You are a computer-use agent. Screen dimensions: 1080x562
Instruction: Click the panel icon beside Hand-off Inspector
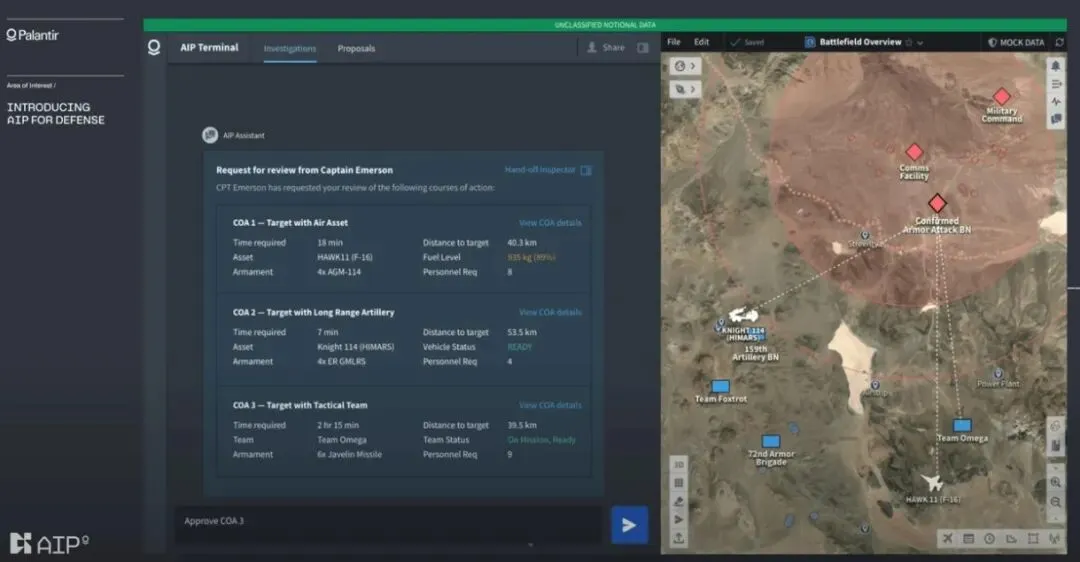[x=586, y=170]
